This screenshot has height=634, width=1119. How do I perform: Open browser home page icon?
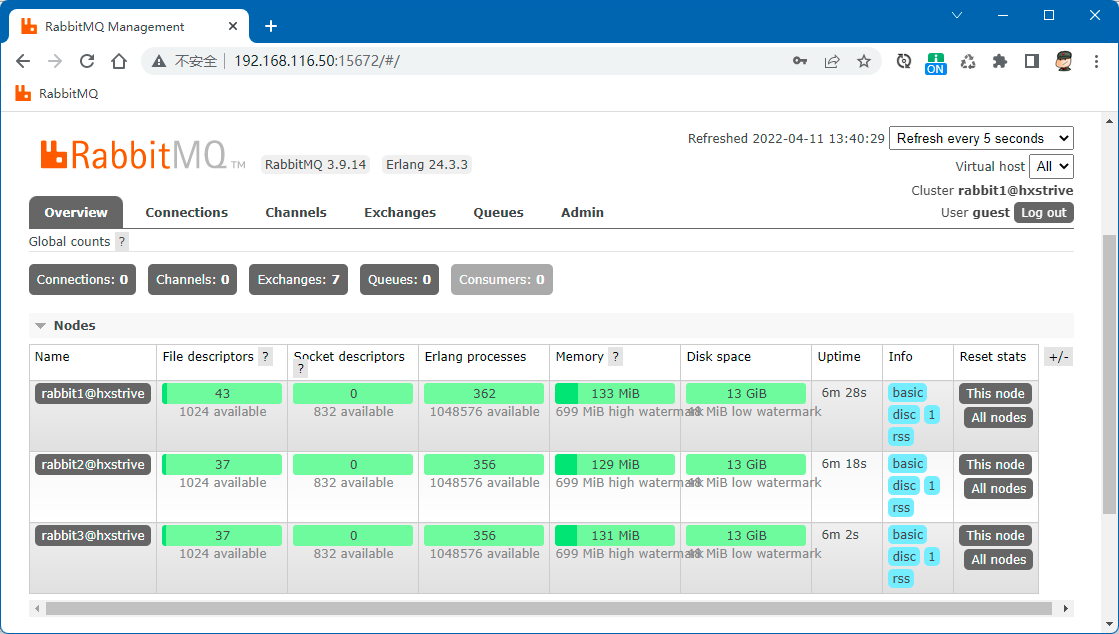tap(119, 61)
